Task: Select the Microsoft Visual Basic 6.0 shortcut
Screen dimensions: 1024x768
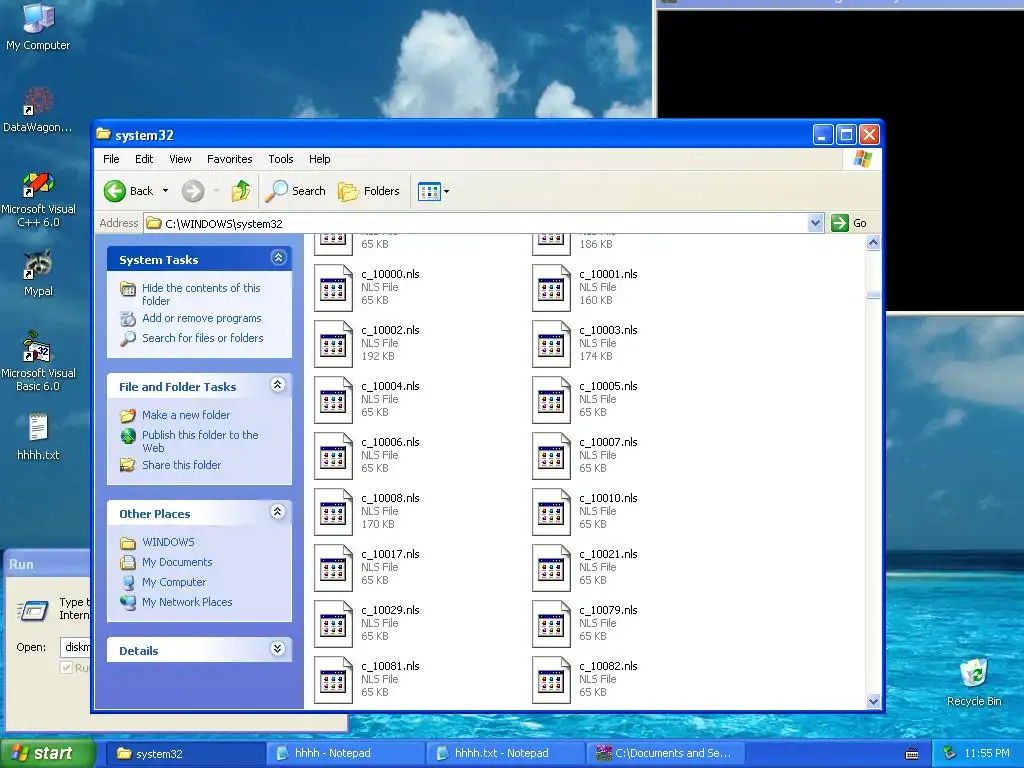Action: pyautogui.click(x=38, y=361)
